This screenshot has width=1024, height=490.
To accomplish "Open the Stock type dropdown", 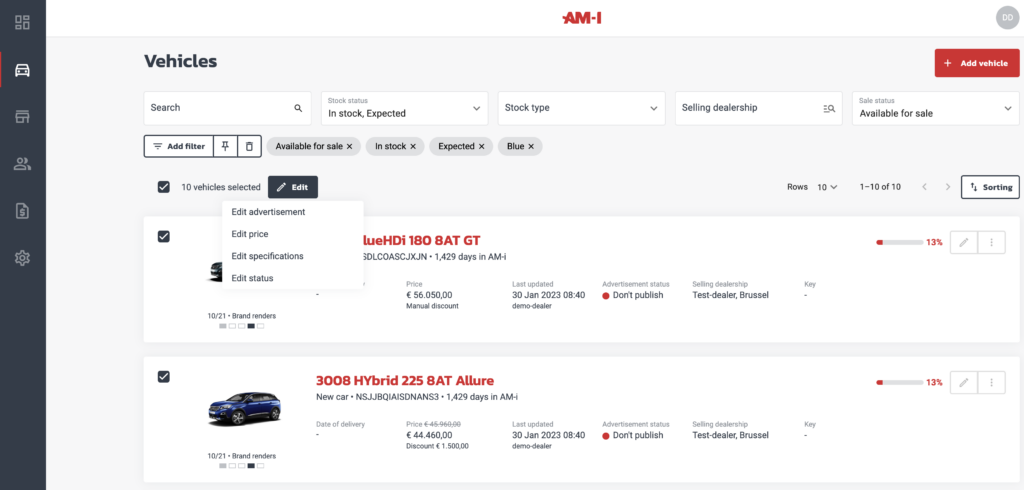I will click(581, 108).
